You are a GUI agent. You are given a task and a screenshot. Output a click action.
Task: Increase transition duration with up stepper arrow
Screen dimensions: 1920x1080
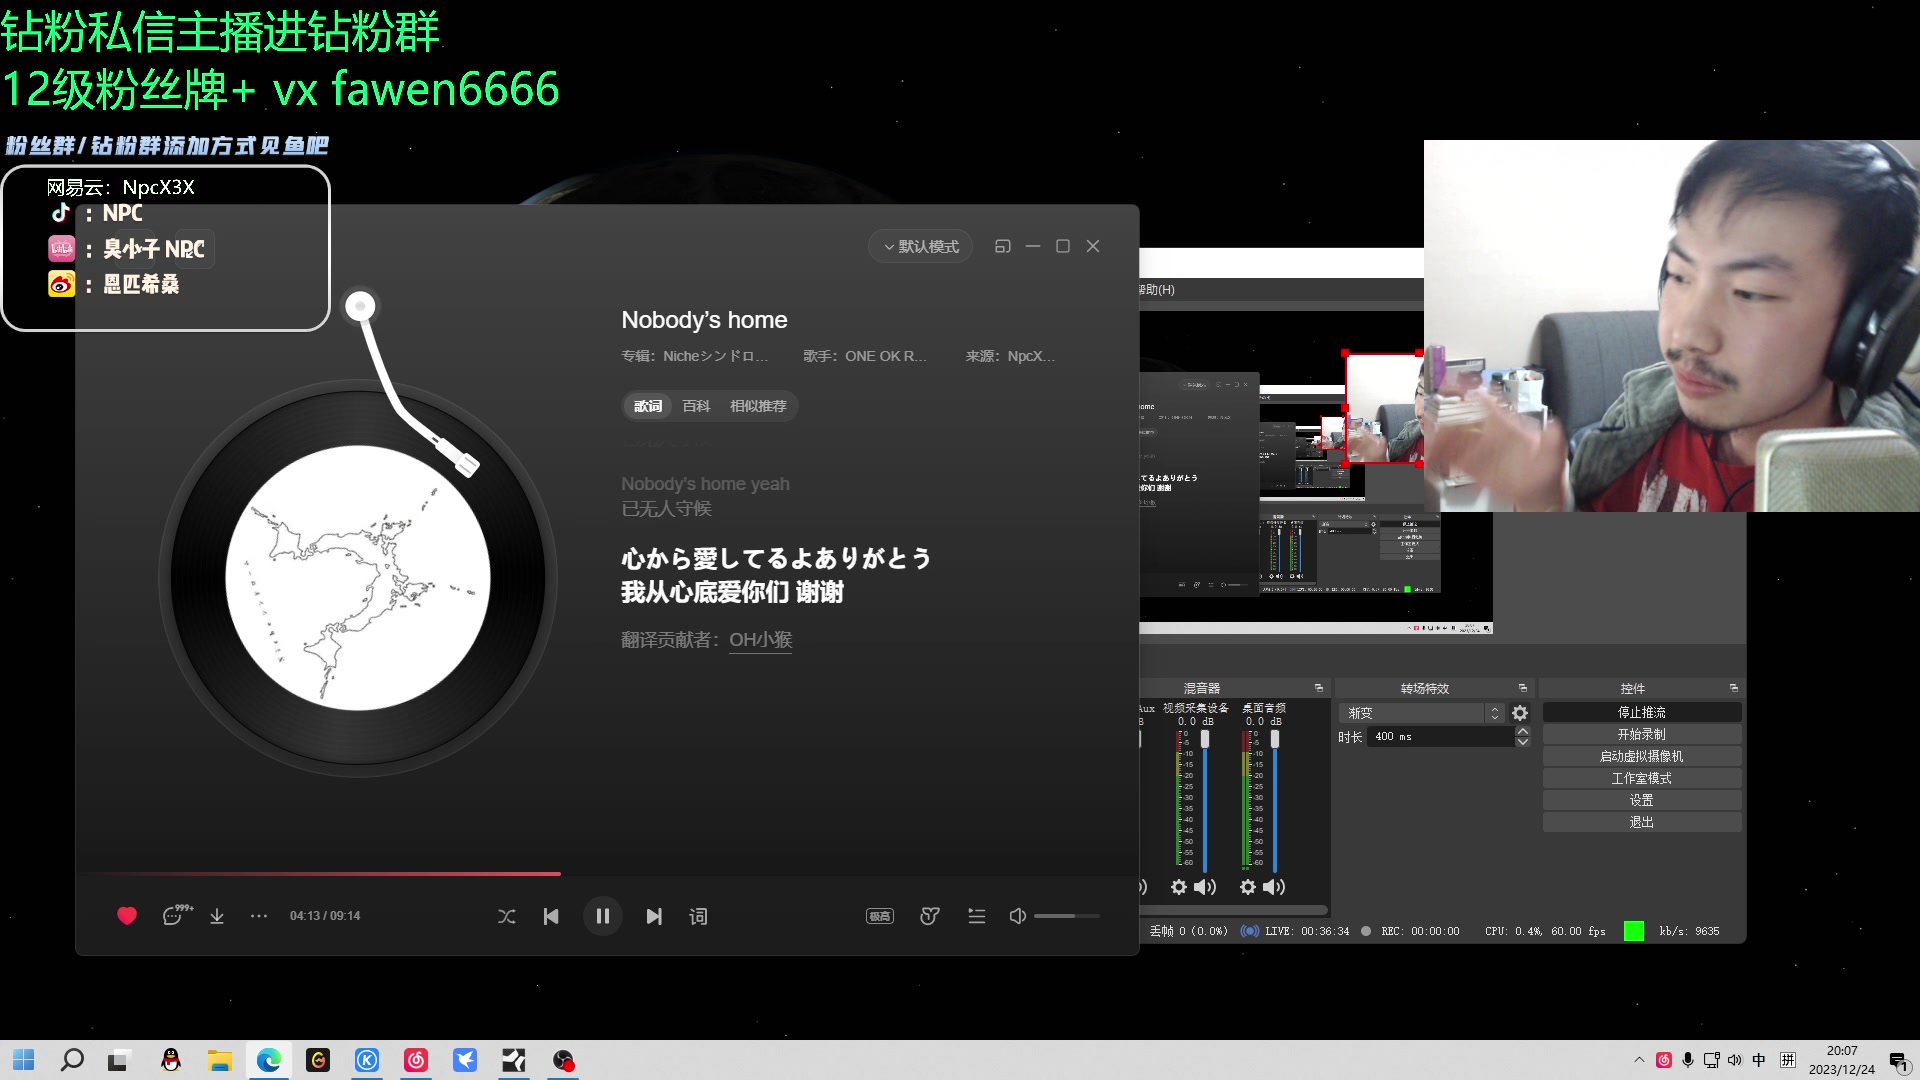click(x=1524, y=731)
